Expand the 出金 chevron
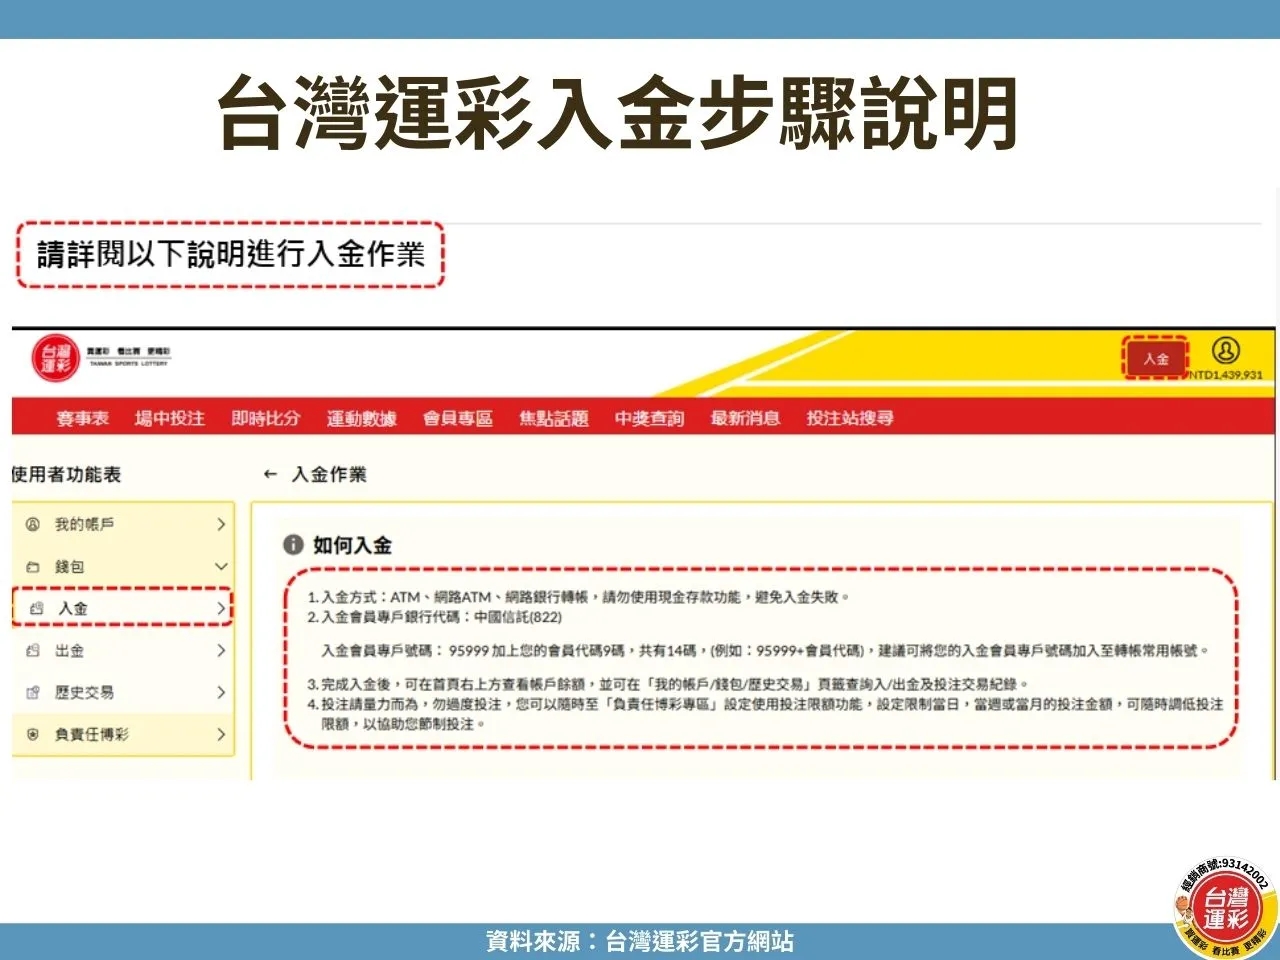The image size is (1280, 960). pos(221,650)
